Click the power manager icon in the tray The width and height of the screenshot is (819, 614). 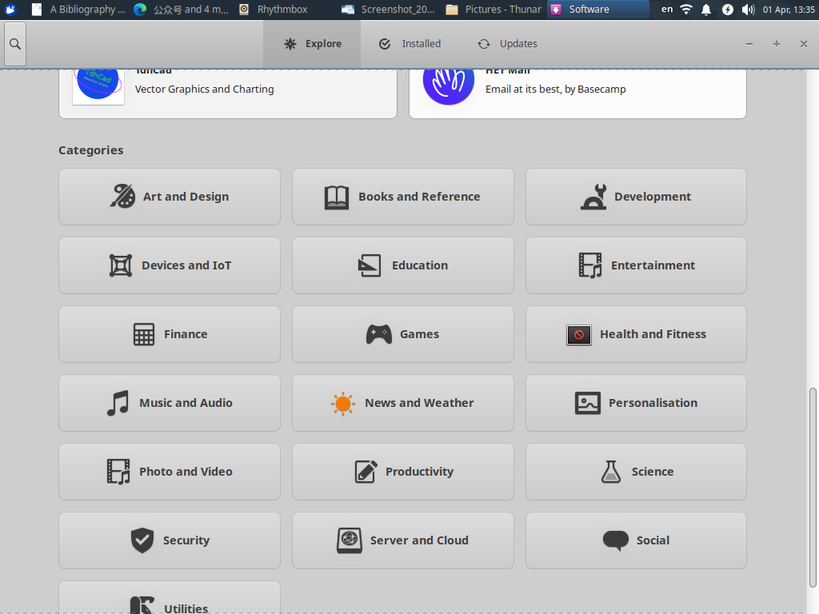click(x=728, y=9)
